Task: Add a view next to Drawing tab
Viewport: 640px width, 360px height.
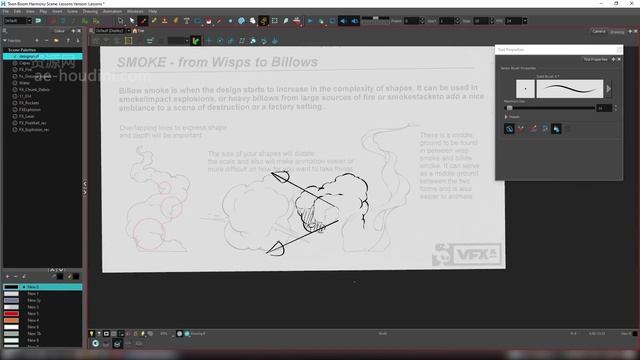Action: click(x=630, y=31)
